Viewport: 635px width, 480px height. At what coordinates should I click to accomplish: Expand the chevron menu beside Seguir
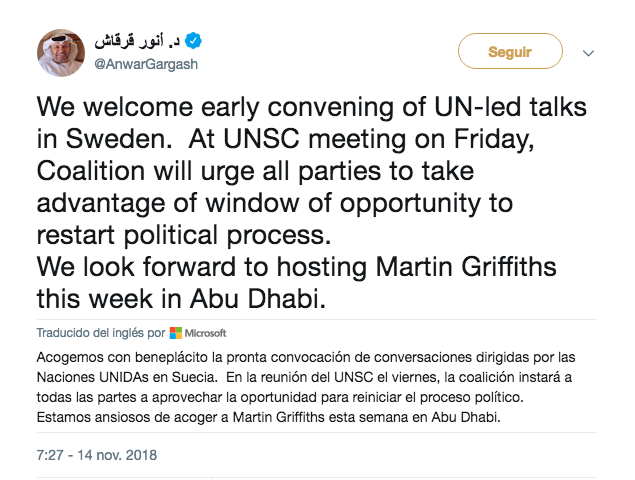click(x=589, y=53)
